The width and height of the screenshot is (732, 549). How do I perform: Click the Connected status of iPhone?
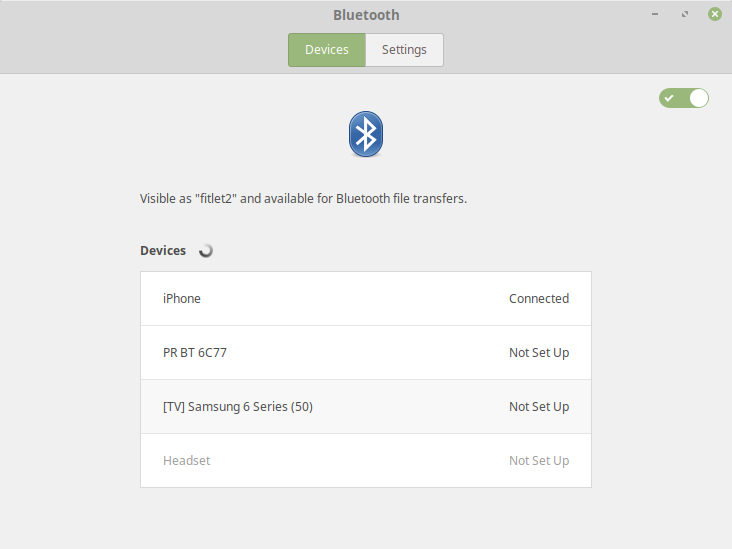click(539, 298)
